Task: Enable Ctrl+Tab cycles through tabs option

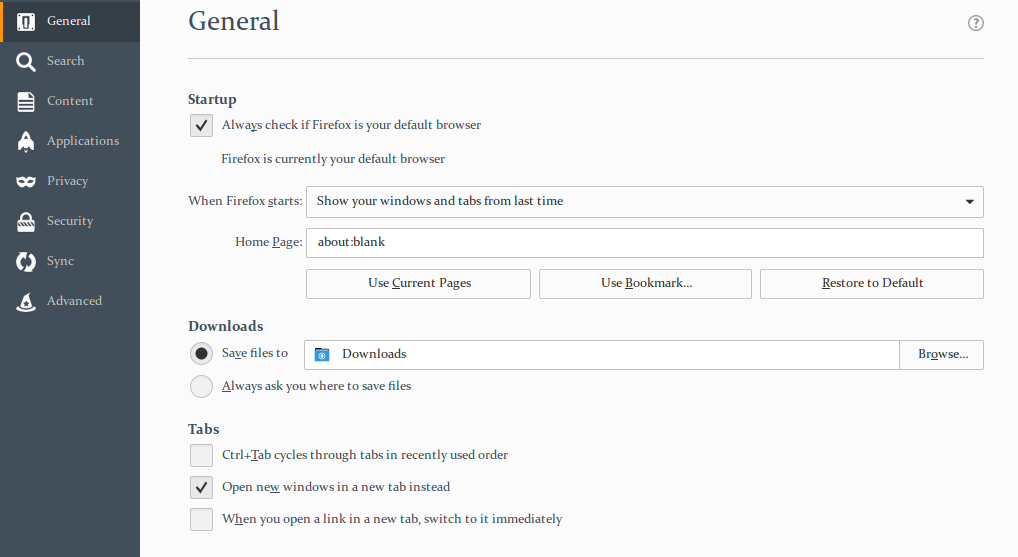Action: coord(201,455)
